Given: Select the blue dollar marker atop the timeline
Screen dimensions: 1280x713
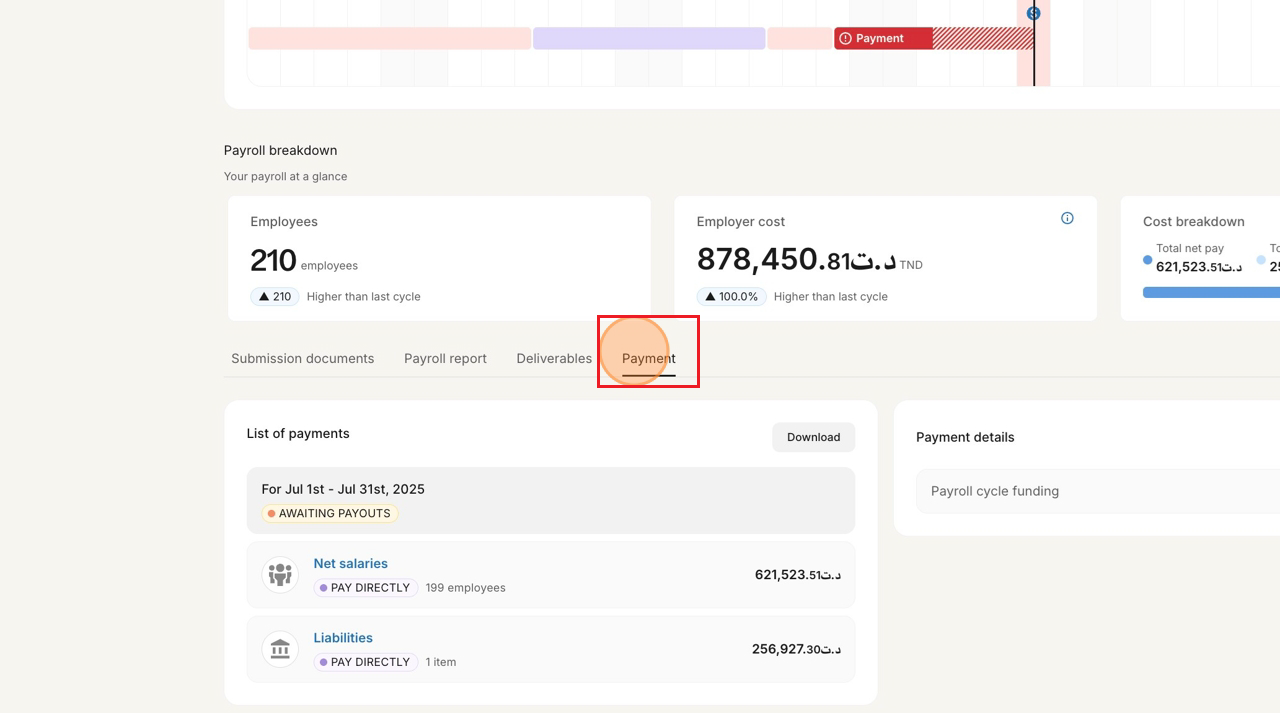Looking at the screenshot, I should [1033, 13].
